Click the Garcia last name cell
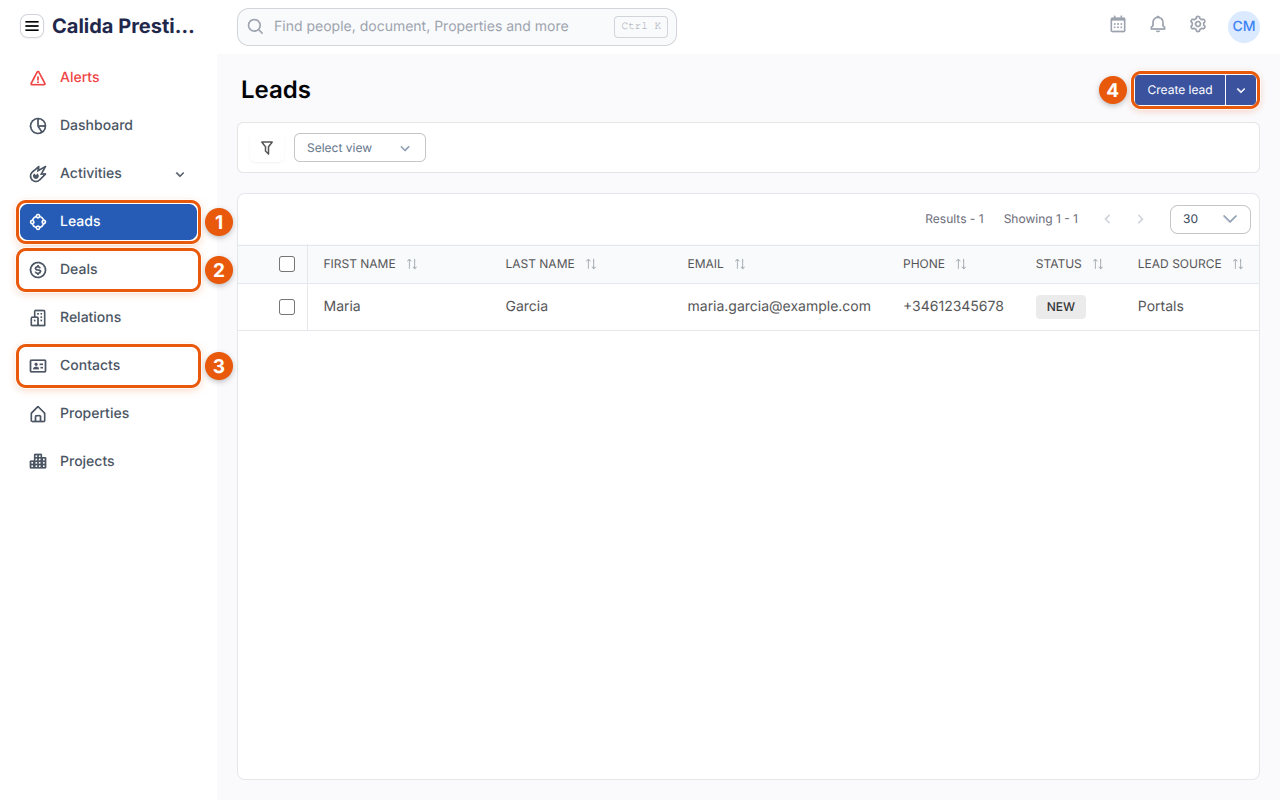This screenshot has width=1280, height=800. click(527, 306)
